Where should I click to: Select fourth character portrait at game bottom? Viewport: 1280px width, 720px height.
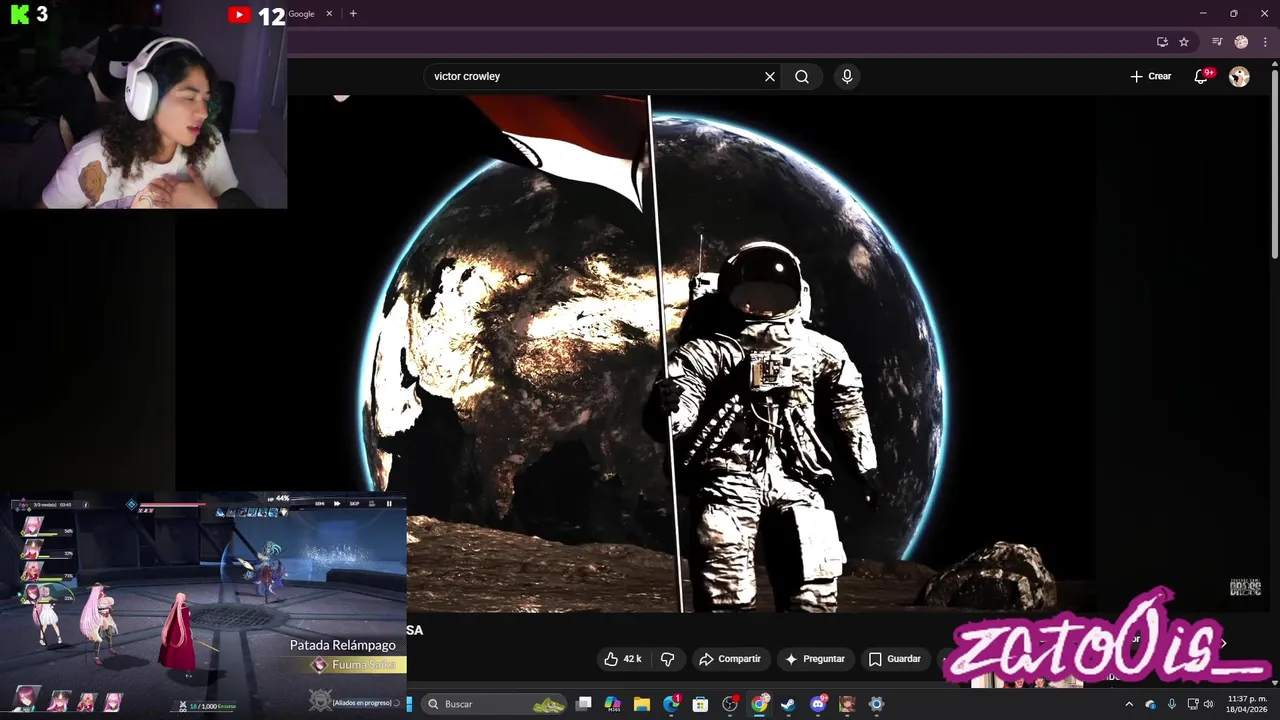click(x=113, y=702)
